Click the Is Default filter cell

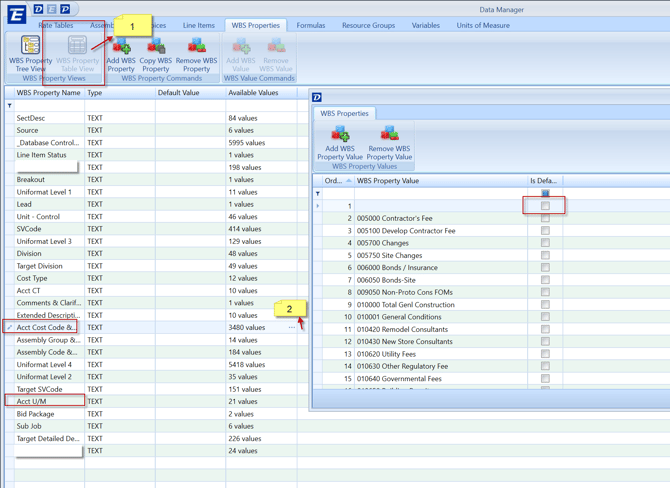[x=545, y=193]
